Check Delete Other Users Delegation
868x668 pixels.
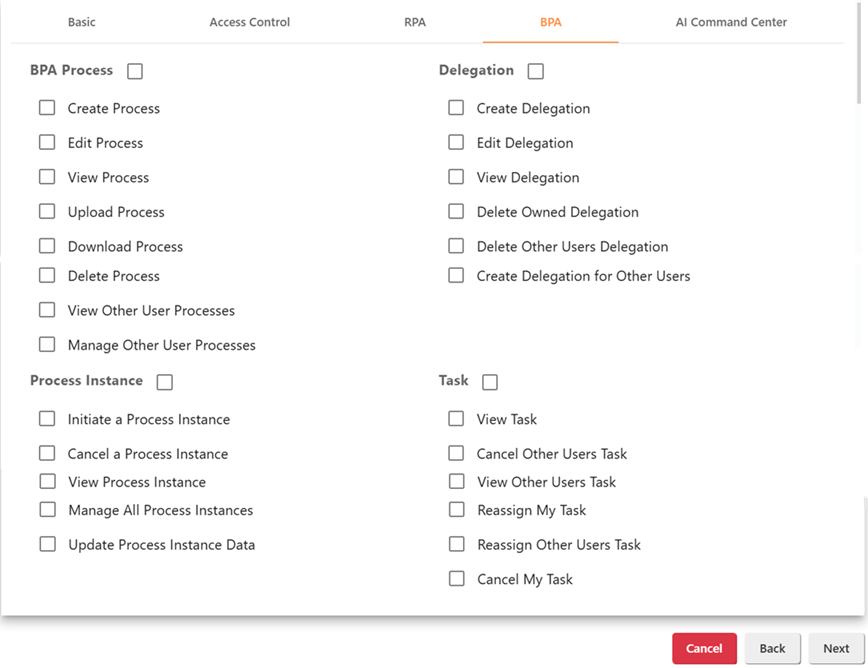pos(456,246)
